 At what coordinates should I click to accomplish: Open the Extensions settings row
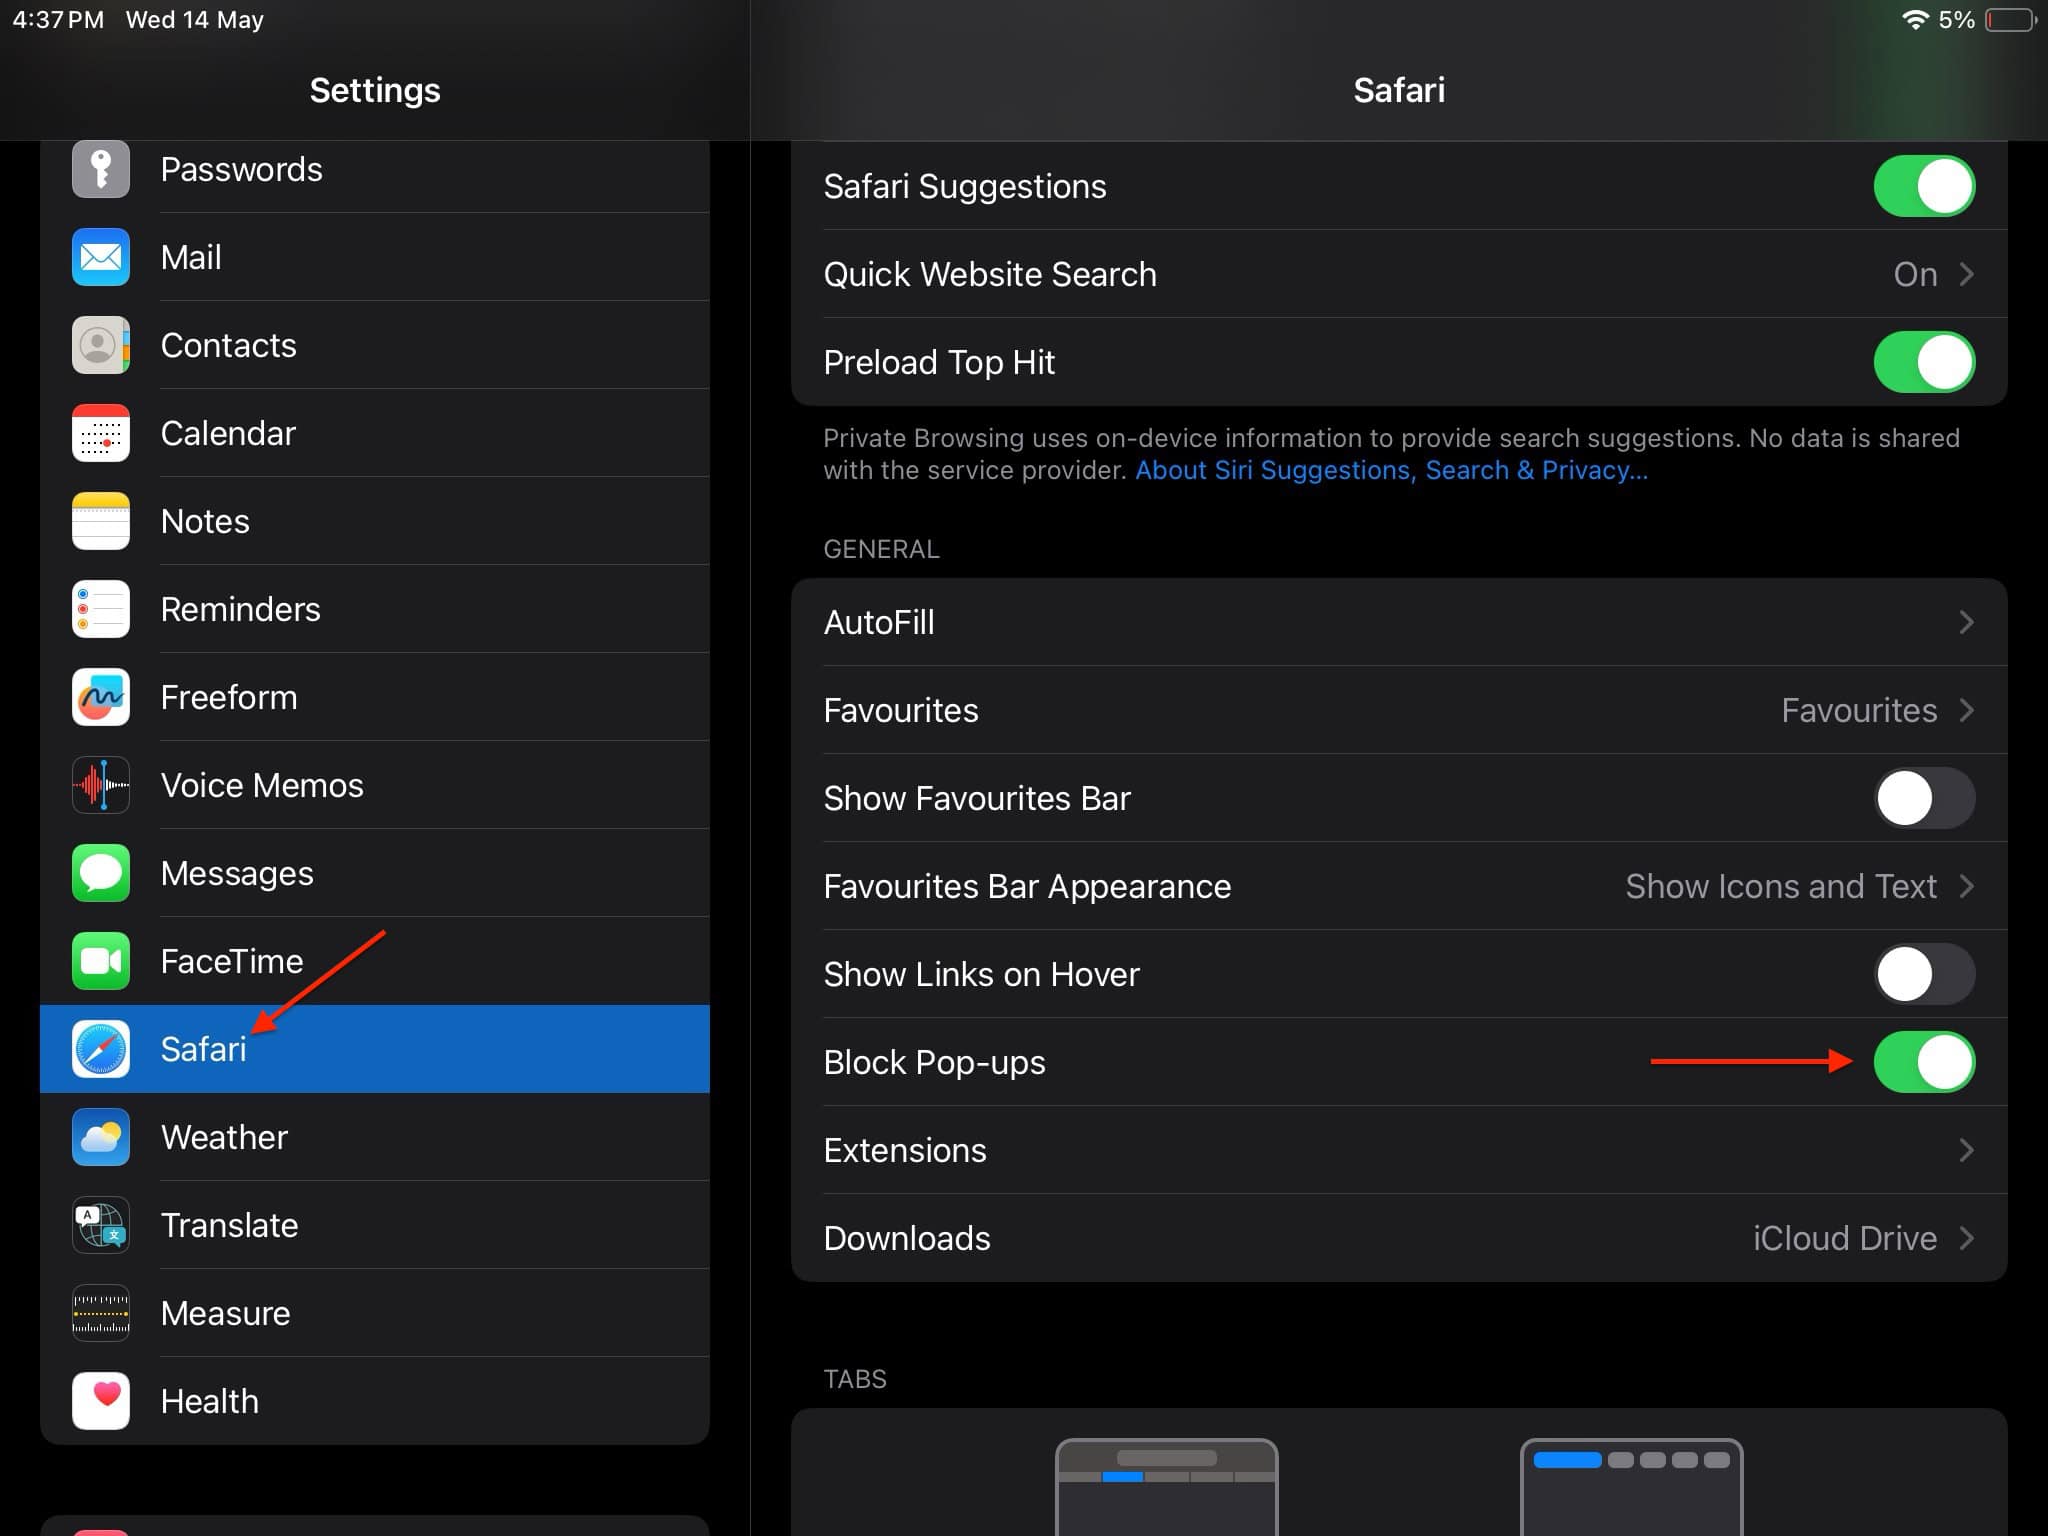[1400, 1150]
